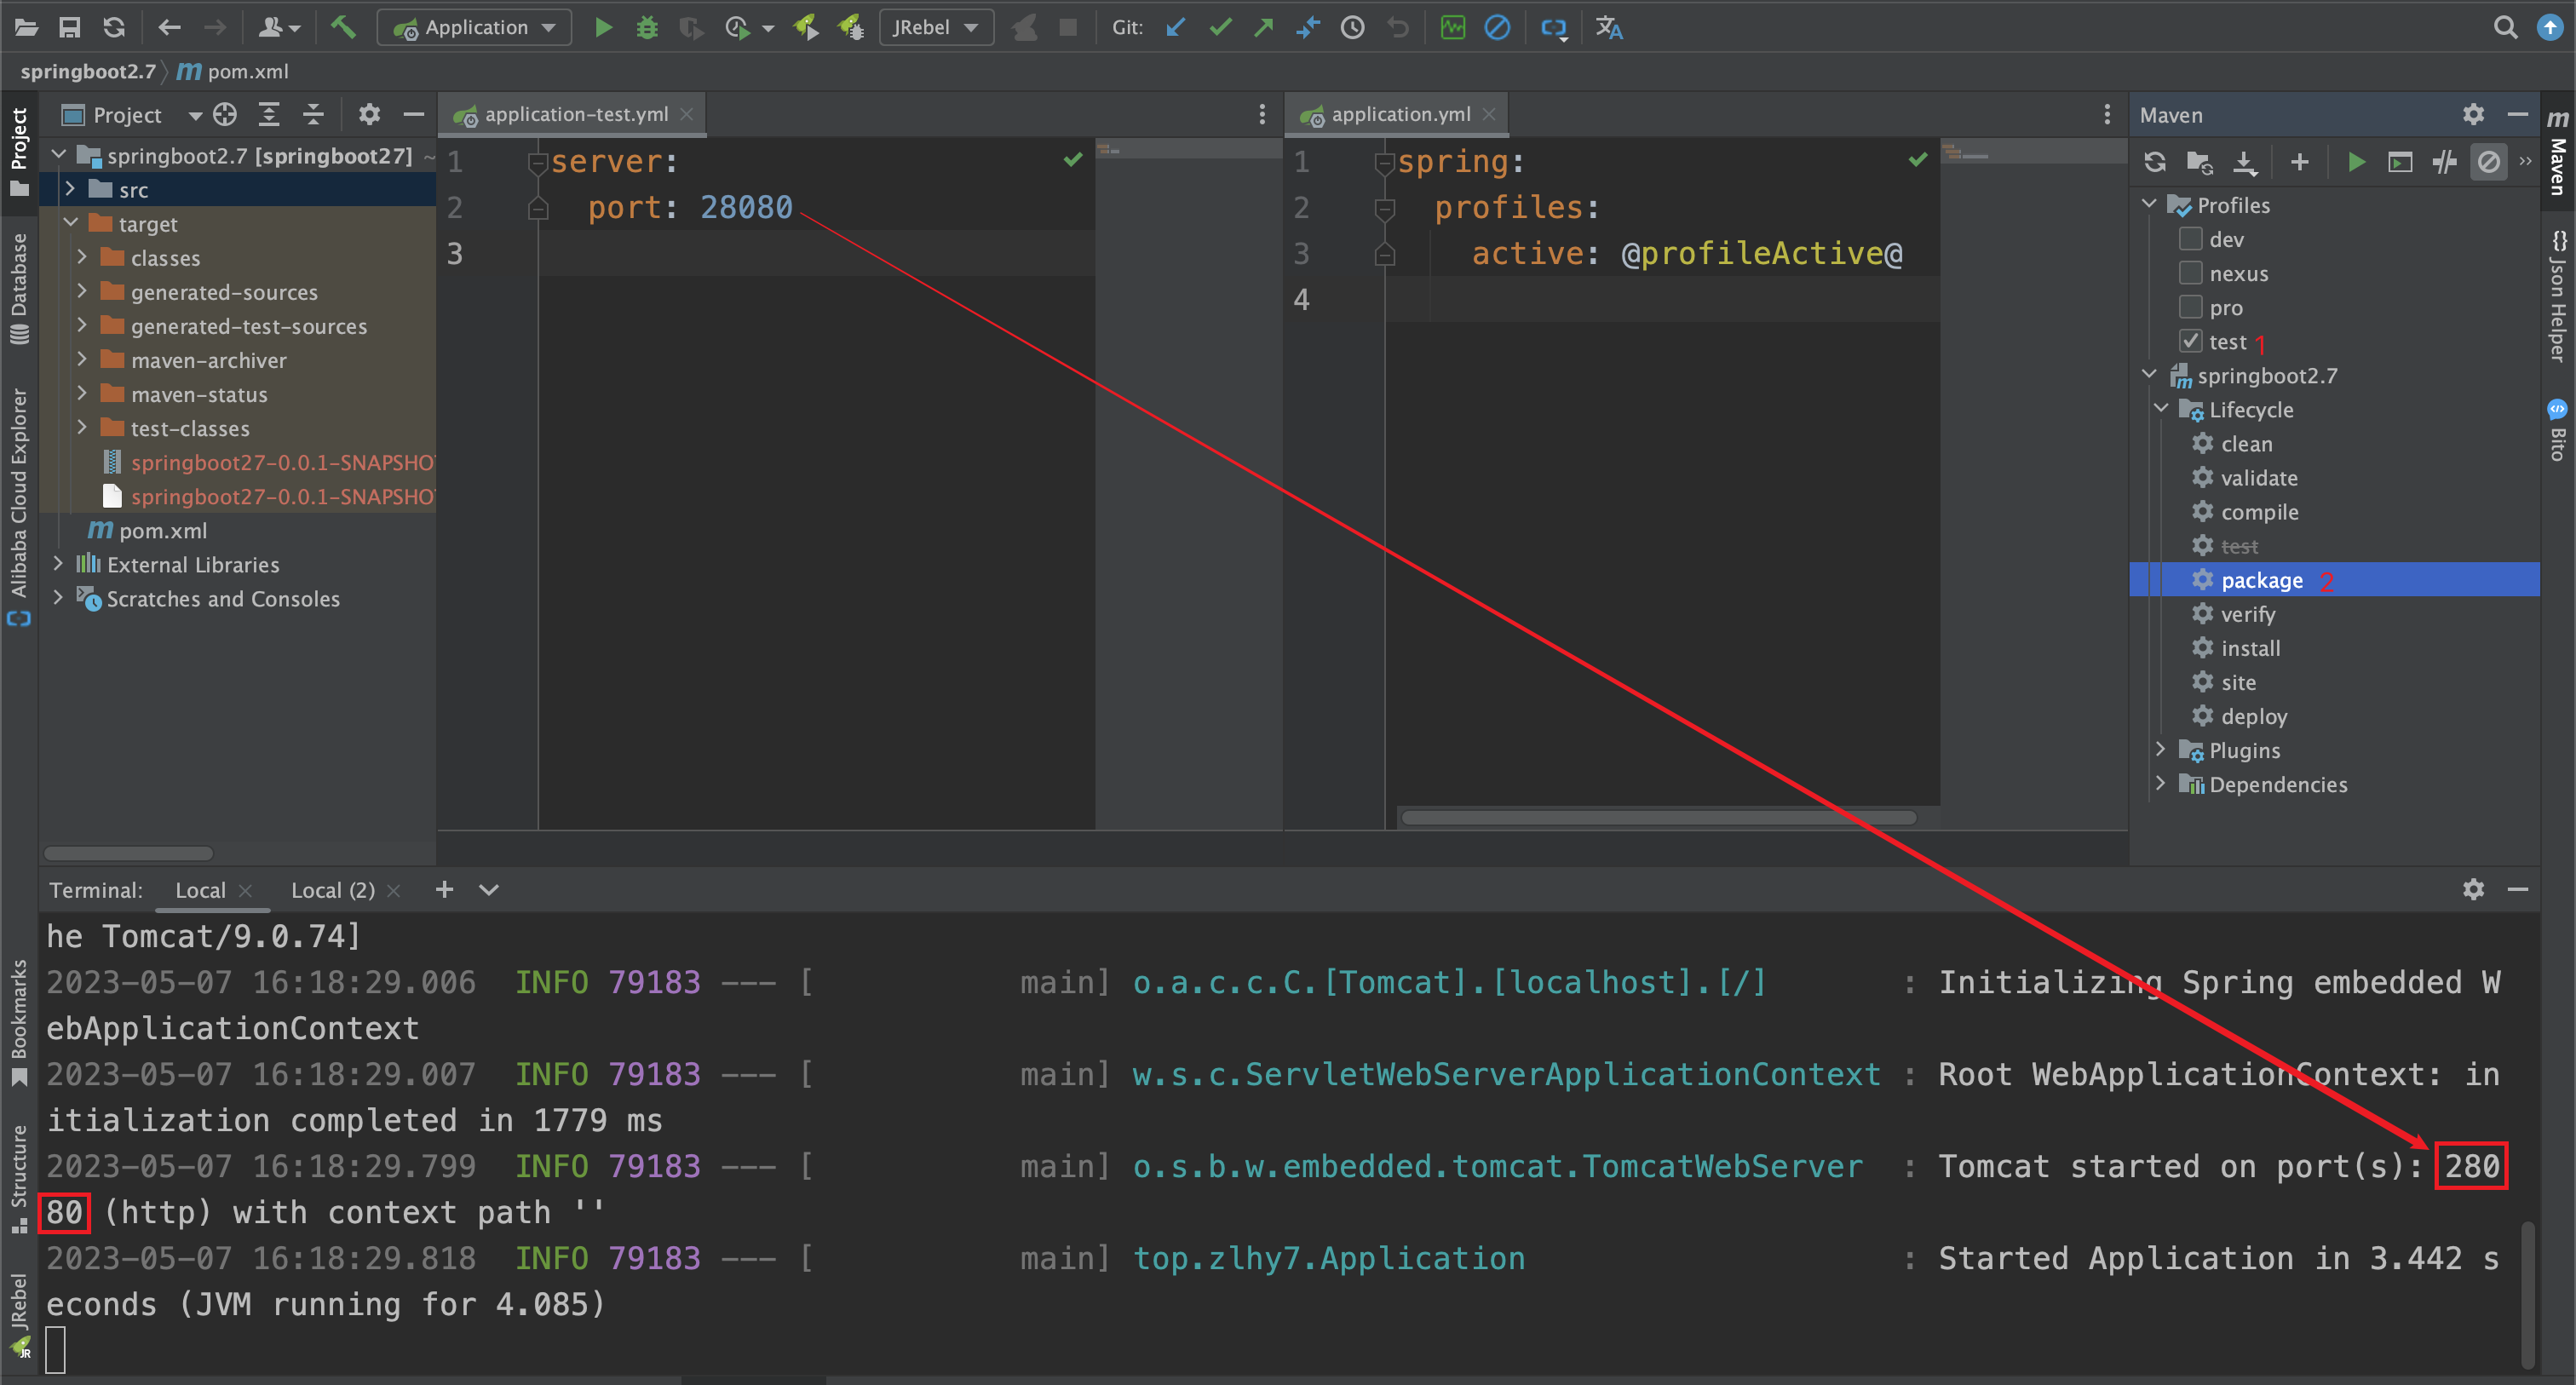Click the green Run Application button
This screenshot has width=2576, height=1385.
(x=603, y=27)
